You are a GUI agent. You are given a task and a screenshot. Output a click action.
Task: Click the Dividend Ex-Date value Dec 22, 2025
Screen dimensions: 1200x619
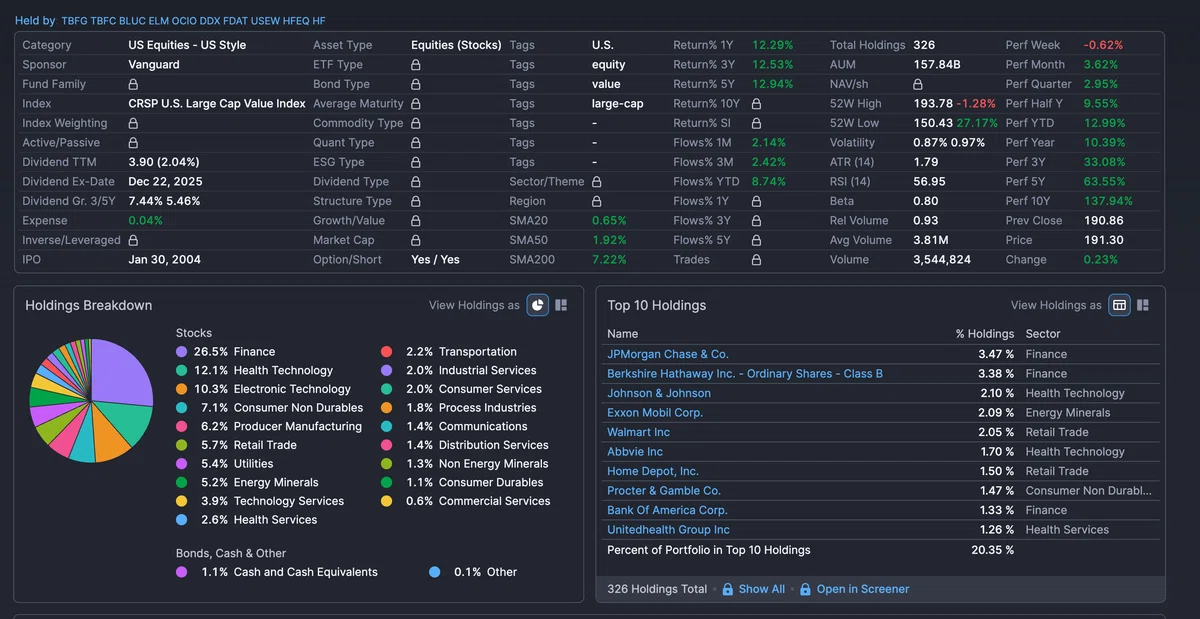[165, 182]
